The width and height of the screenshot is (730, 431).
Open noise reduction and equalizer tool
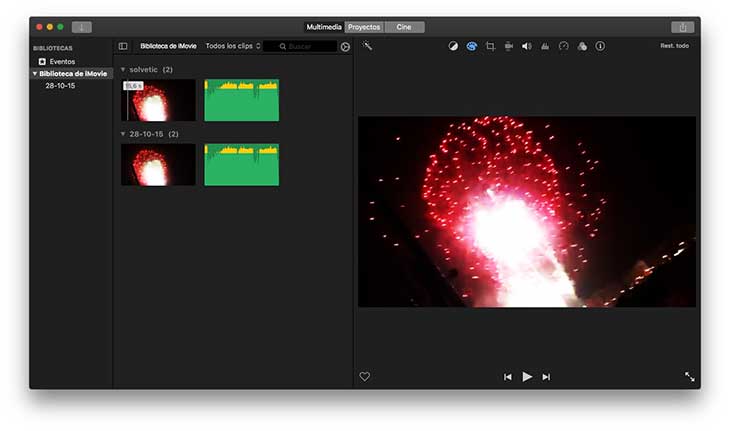click(545, 46)
